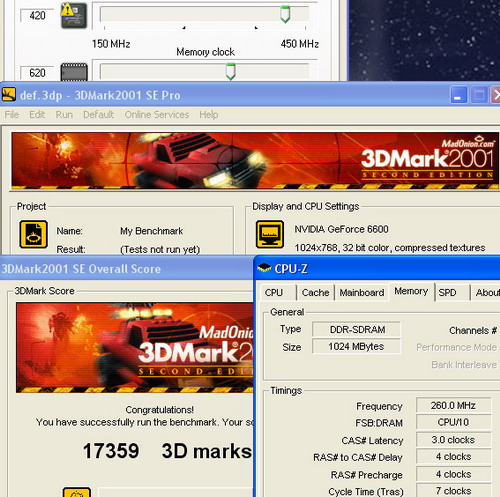The width and height of the screenshot is (500, 497).
Task: Click the memory clock slider handle
Action: tap(231, 72)
